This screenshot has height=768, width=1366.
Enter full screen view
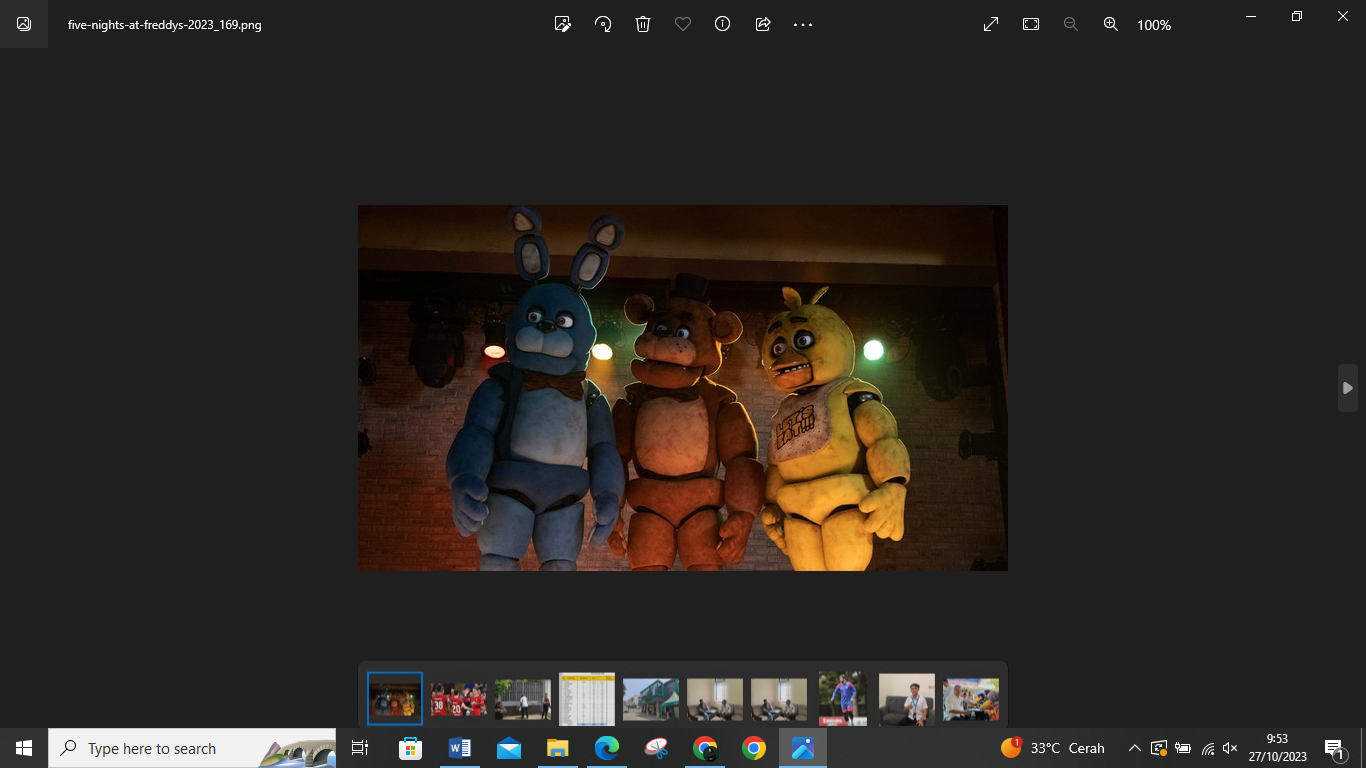(991, 24)
